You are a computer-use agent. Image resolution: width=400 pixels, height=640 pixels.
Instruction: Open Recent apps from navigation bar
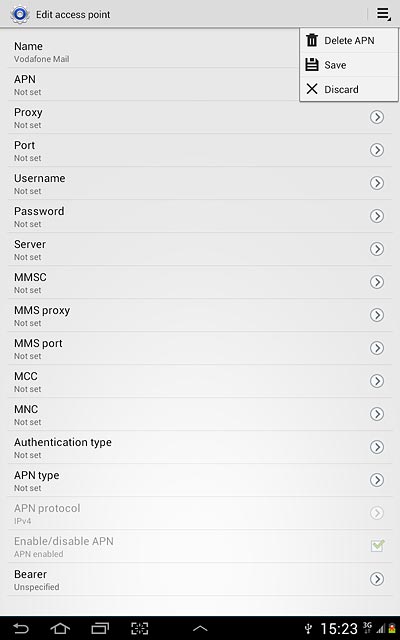pyautogui.click(x=100, y=628)
